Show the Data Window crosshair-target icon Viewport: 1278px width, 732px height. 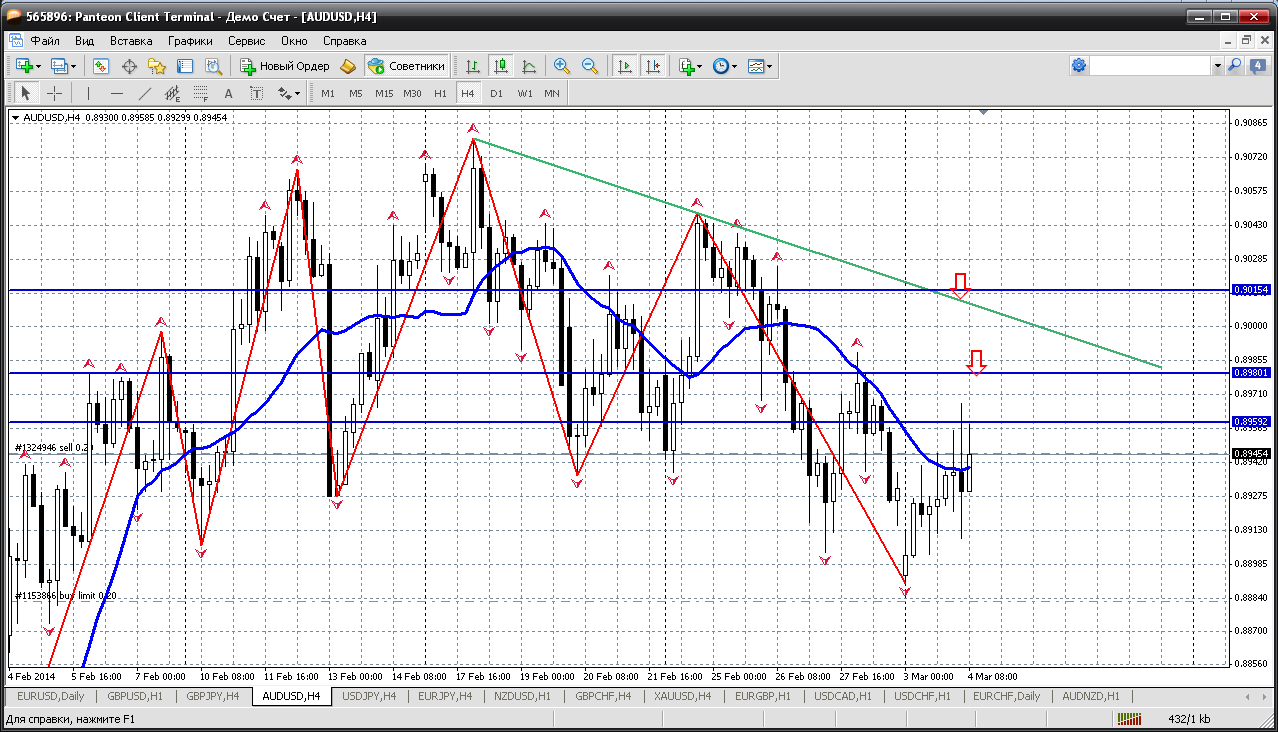pos(129,66)
